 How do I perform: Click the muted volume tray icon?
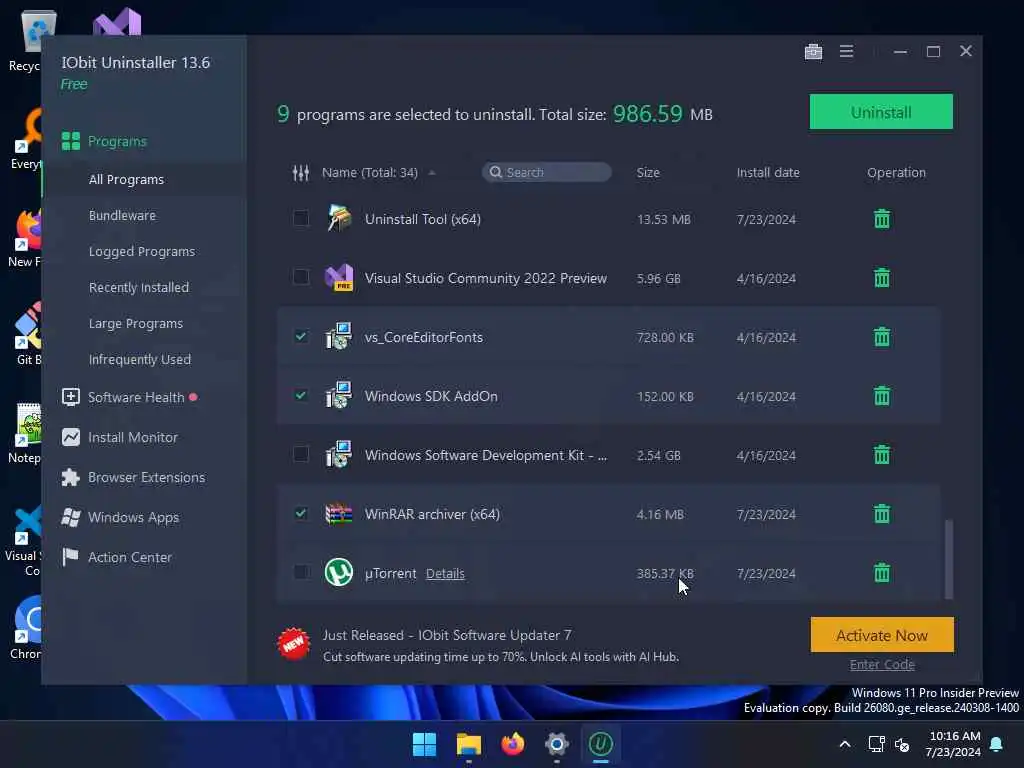pyautogui.click(x=902, y=744)
